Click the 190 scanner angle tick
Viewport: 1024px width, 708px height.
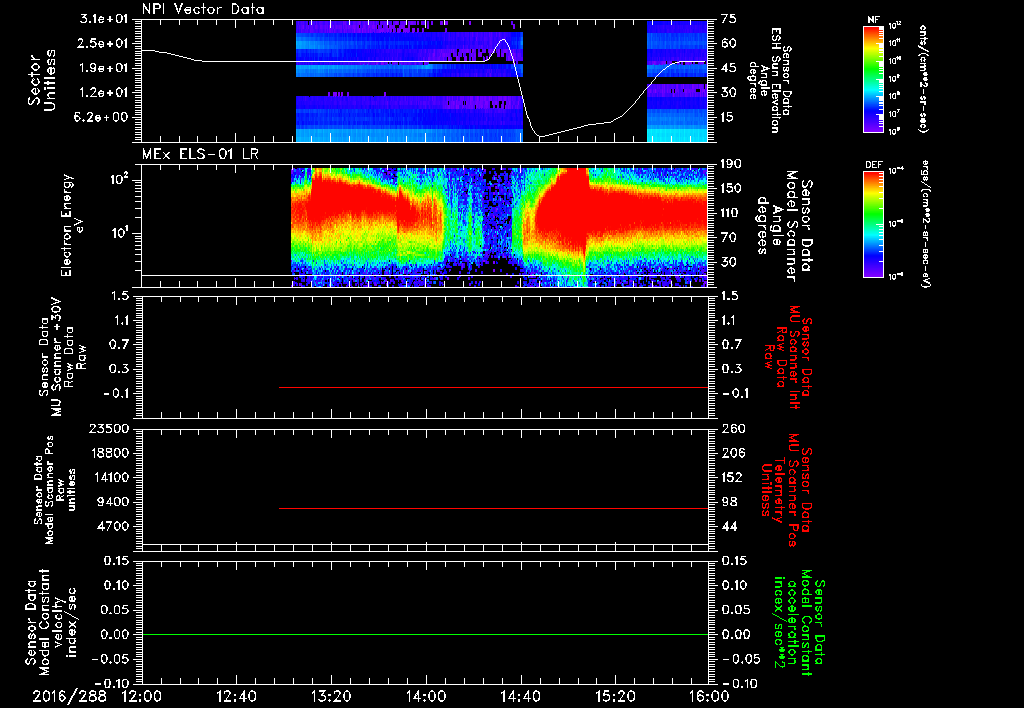732,164
